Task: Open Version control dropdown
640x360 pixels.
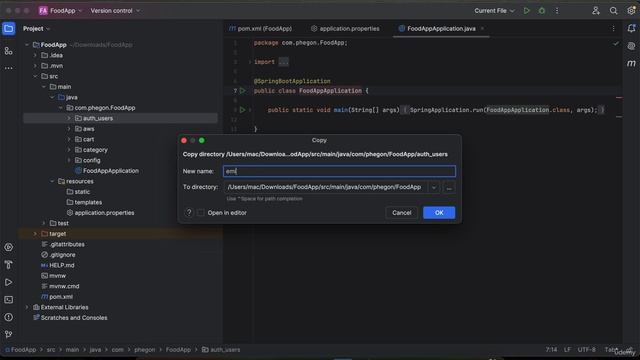Action: point(115,11)
